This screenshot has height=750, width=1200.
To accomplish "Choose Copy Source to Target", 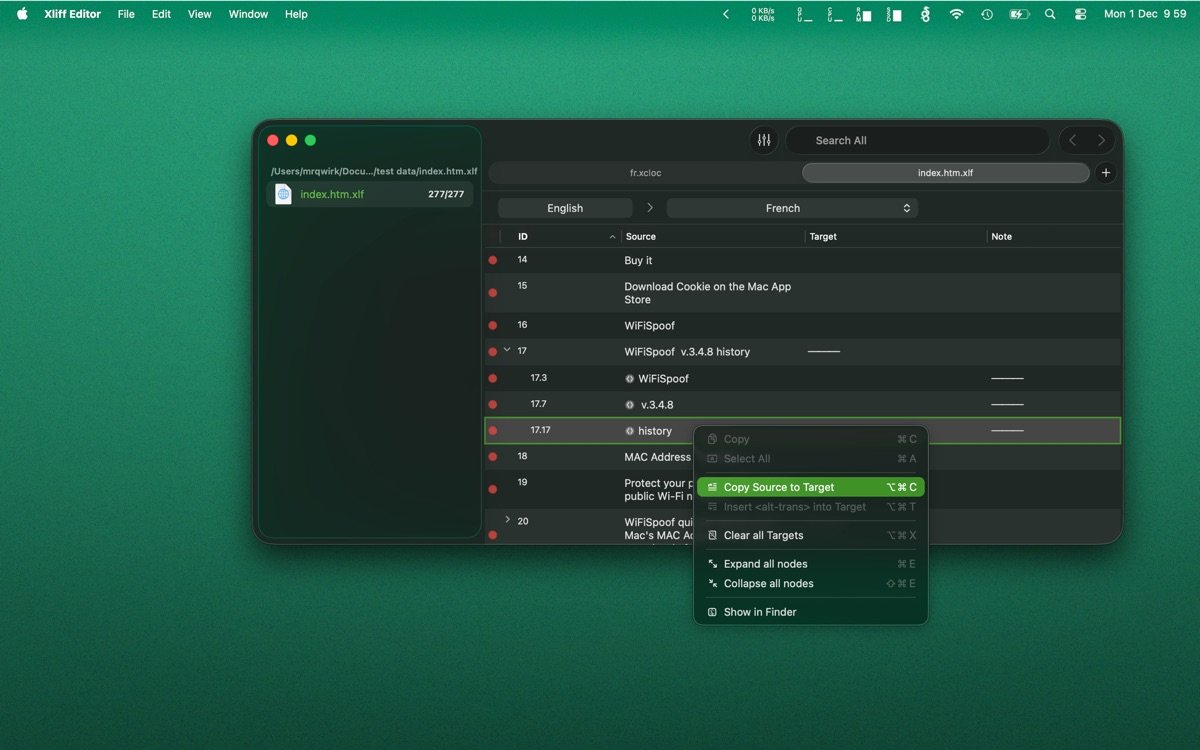I will point(779,487).
